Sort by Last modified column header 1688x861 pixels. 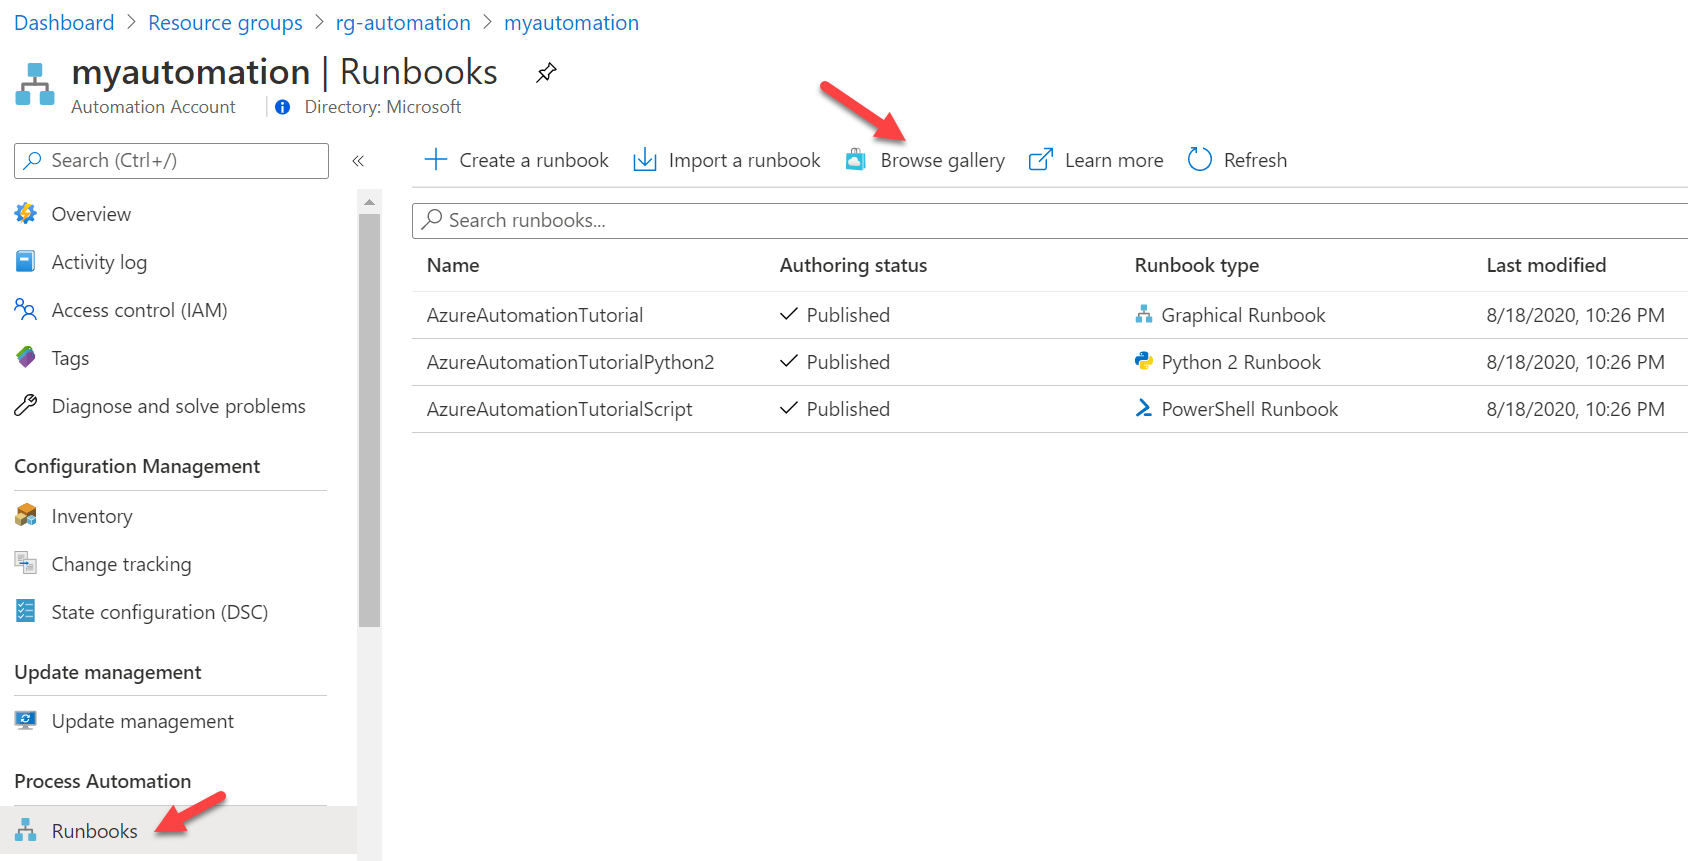[x=1546, y=265]
